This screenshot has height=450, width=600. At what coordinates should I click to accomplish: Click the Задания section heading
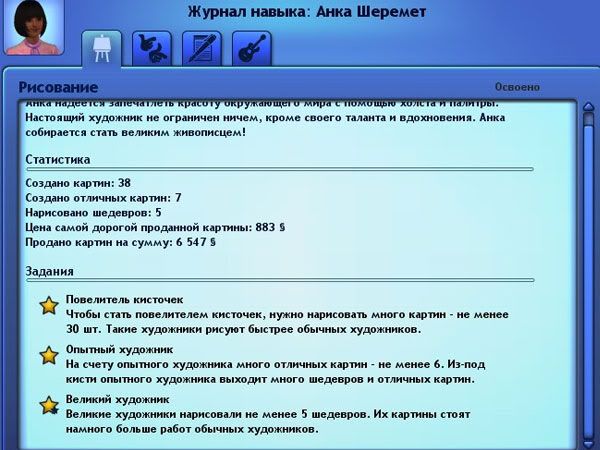(49, 271)
